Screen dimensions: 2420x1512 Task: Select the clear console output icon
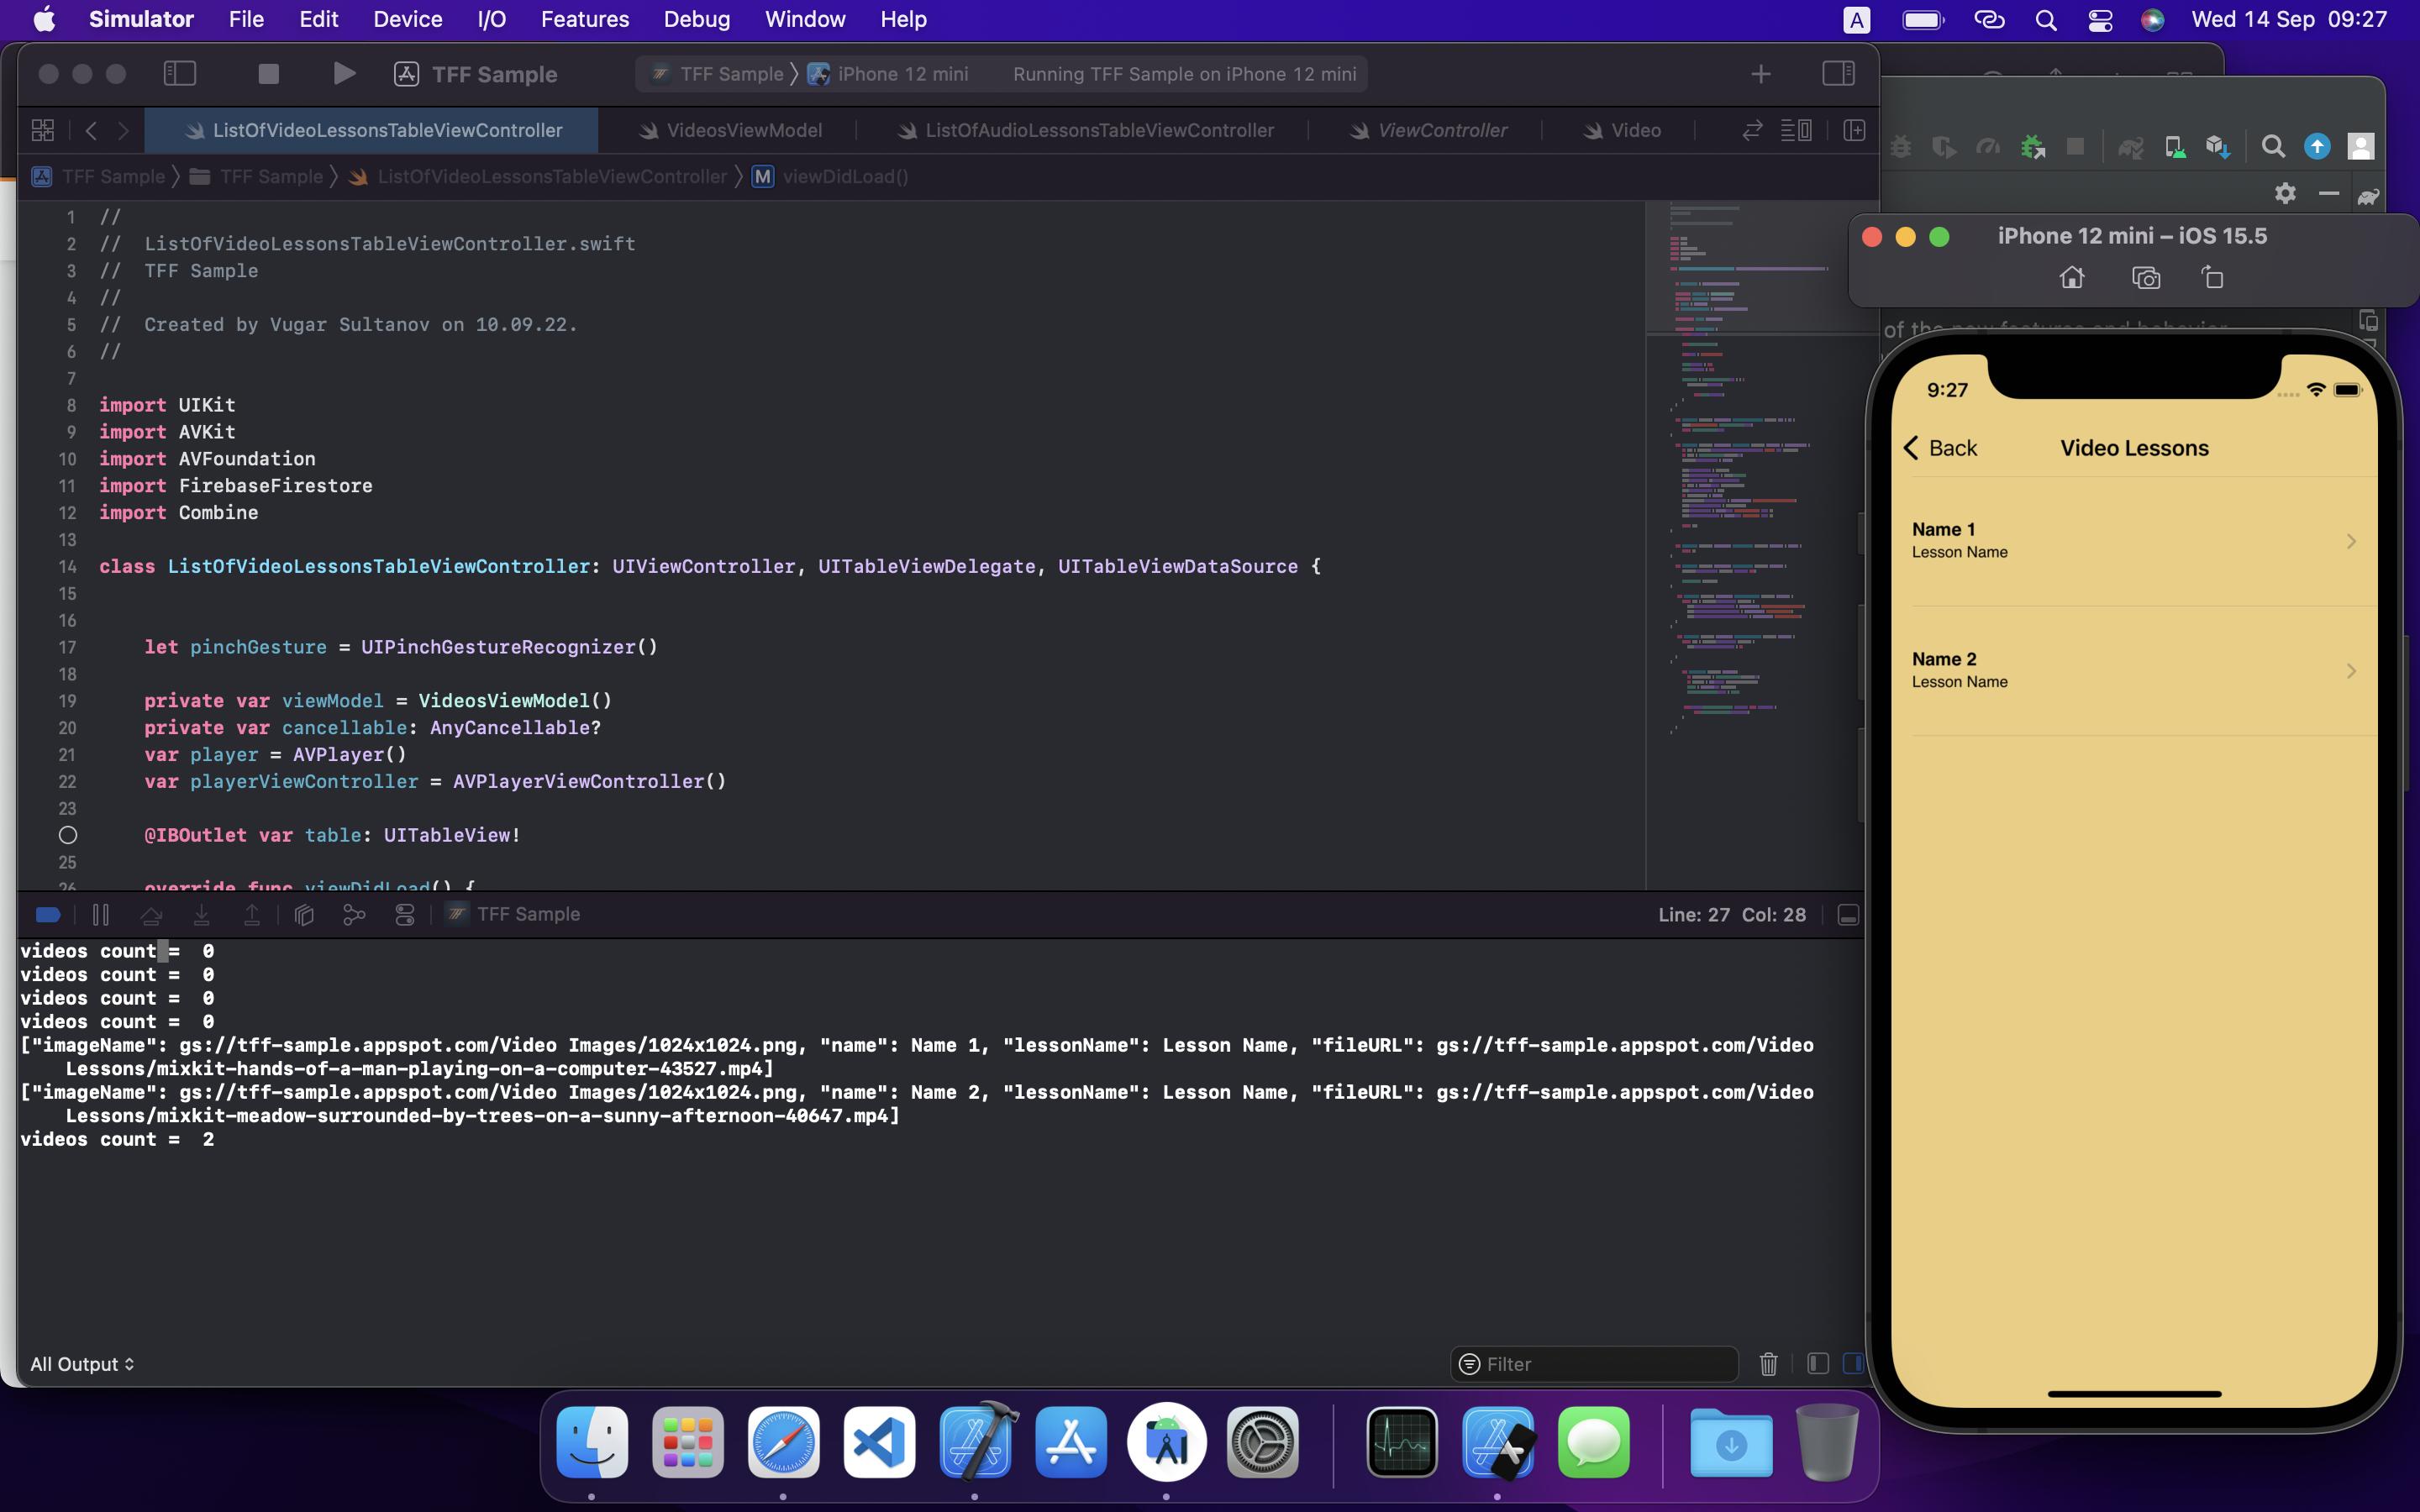point(1769,1364)
